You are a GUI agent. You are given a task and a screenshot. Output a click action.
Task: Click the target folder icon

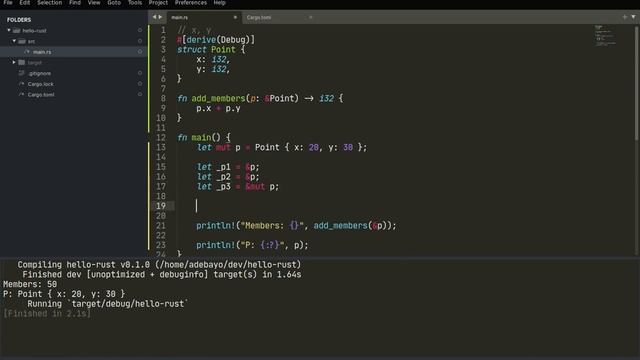[22, 62]
